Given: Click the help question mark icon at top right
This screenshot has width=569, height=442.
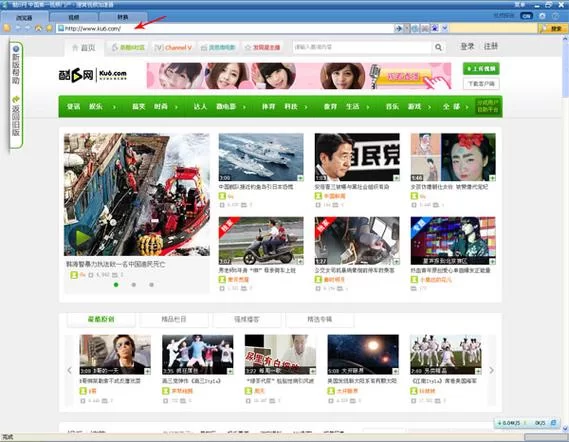Looking at the screenshot, I should click(556, 16).
